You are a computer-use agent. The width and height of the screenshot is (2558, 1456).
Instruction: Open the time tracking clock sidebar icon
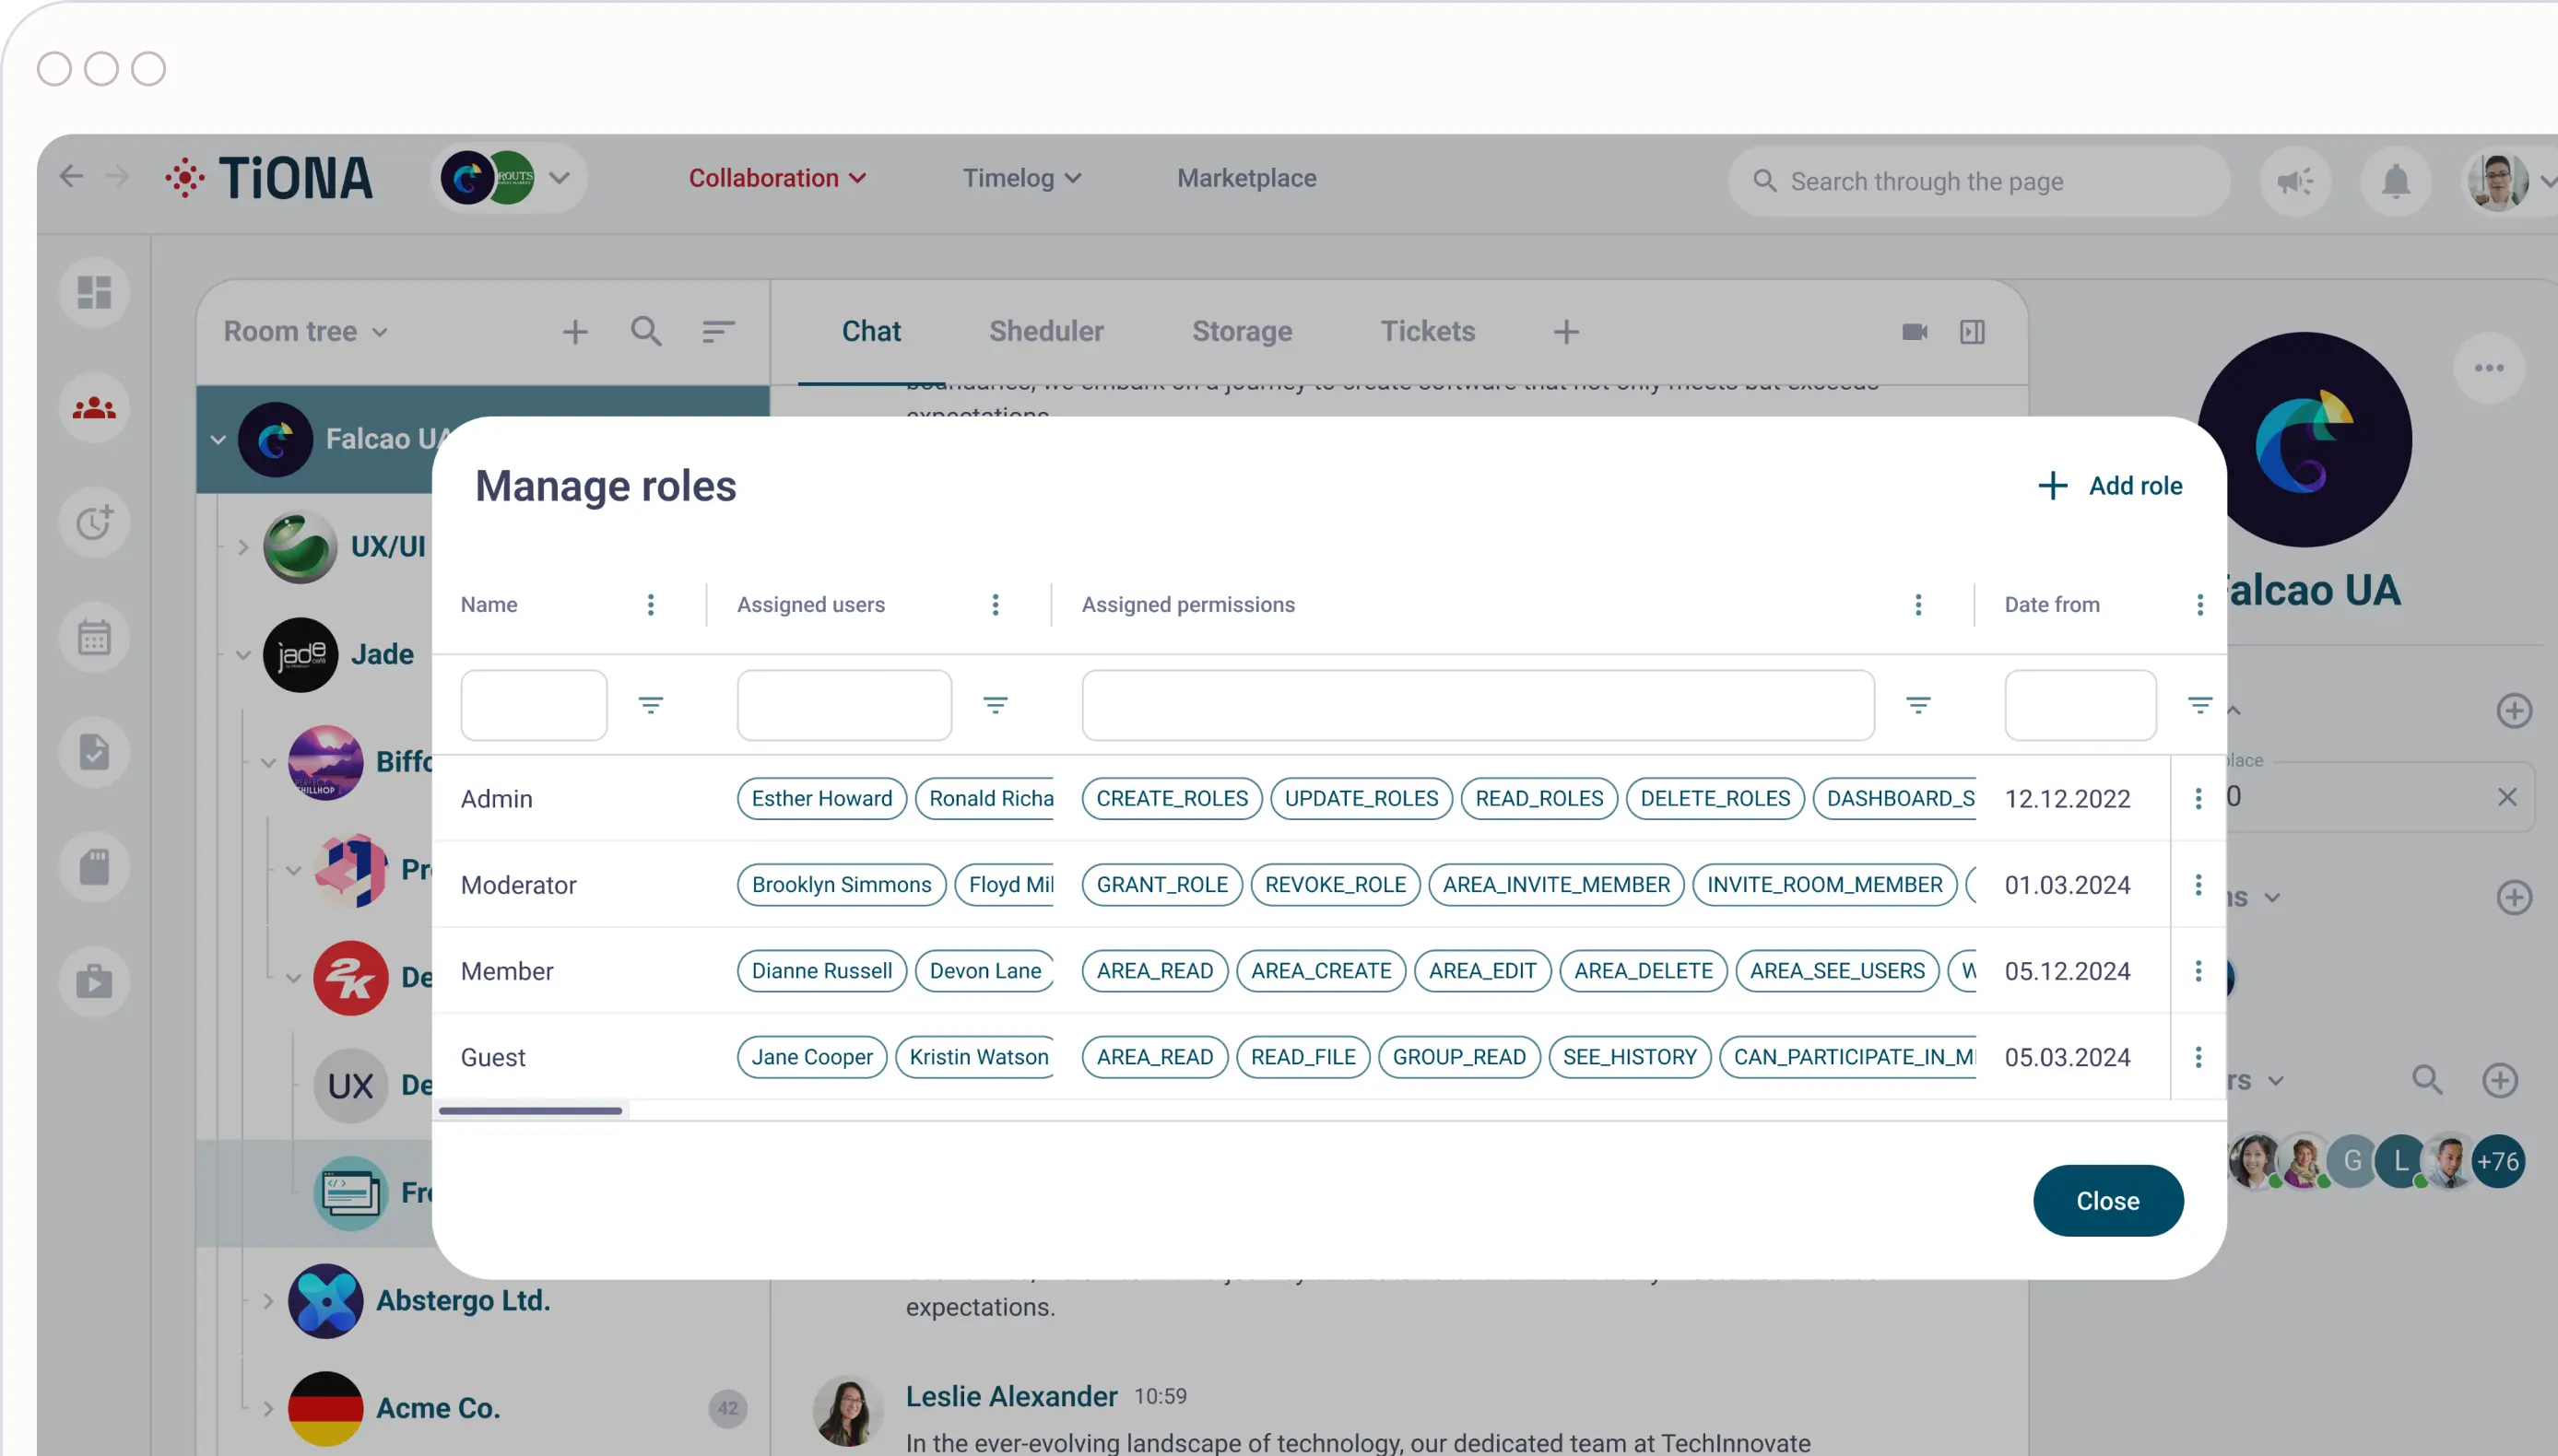pos(94,522)
